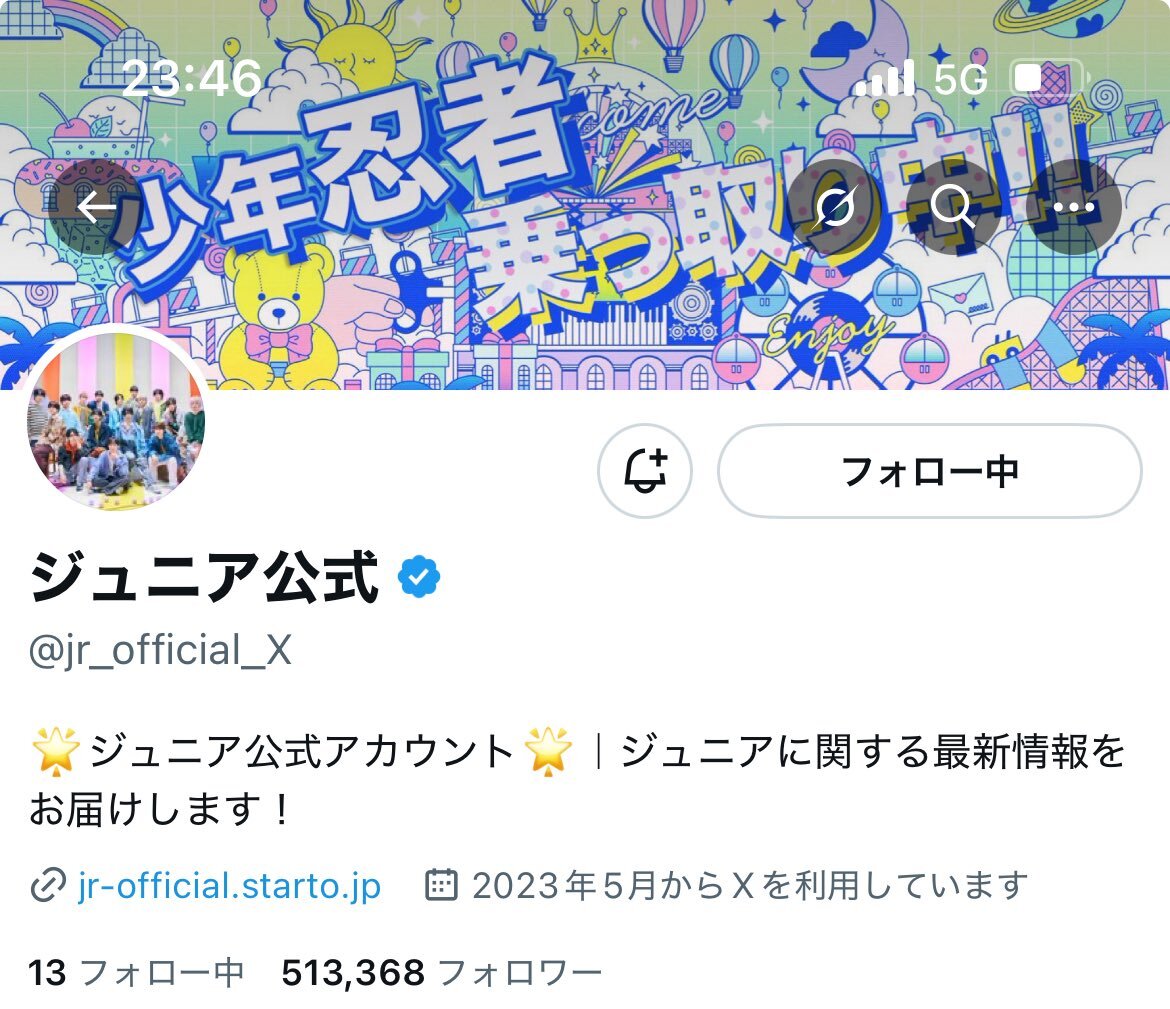Tap the blue verified badge
Screen dimensions: 1170x1009
[419, 577]
